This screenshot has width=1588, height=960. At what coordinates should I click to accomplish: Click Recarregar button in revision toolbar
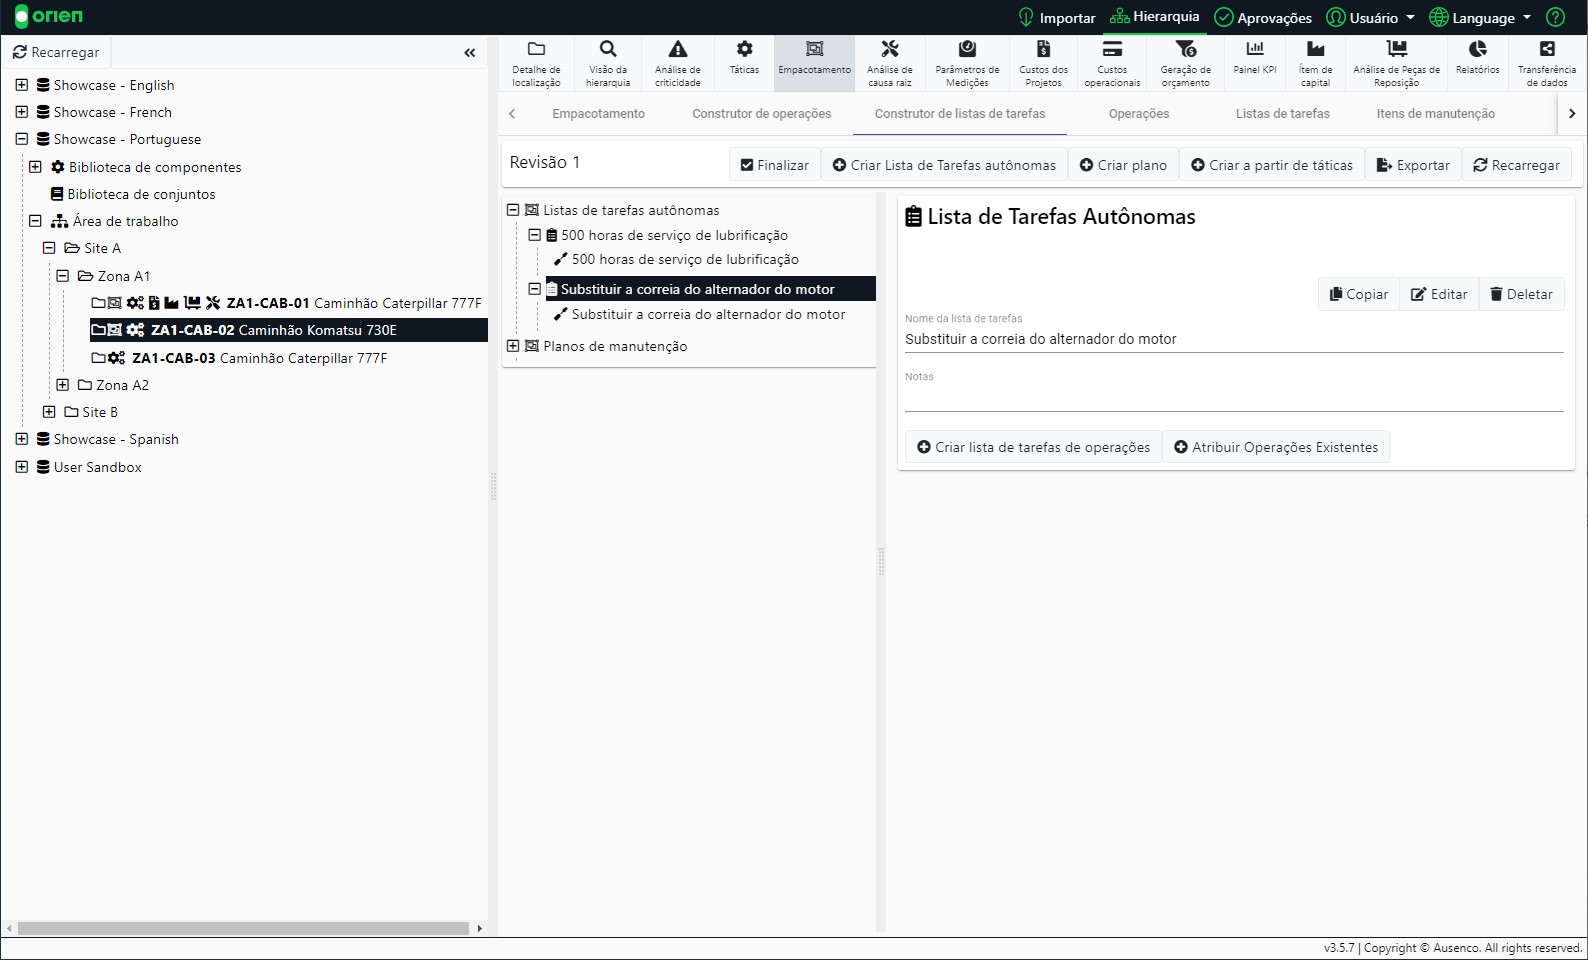tap(1516, 165)
